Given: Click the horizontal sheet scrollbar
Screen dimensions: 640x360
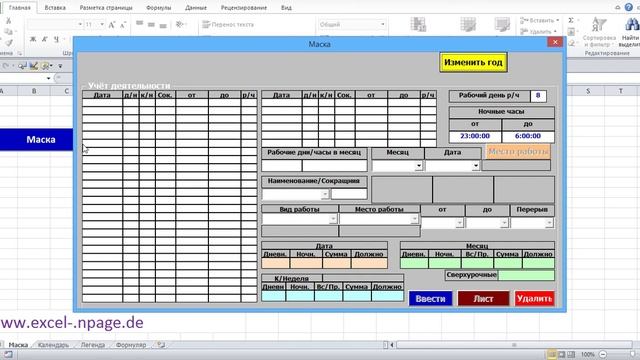Looking at the screenshot, I should coord(514,345).
